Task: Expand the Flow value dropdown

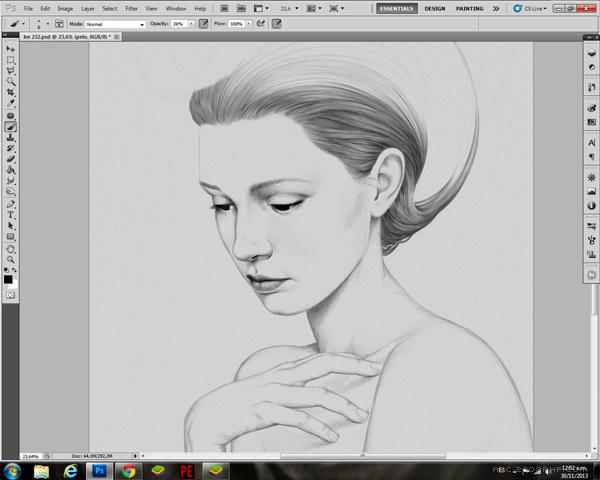Action: (247, 22)
